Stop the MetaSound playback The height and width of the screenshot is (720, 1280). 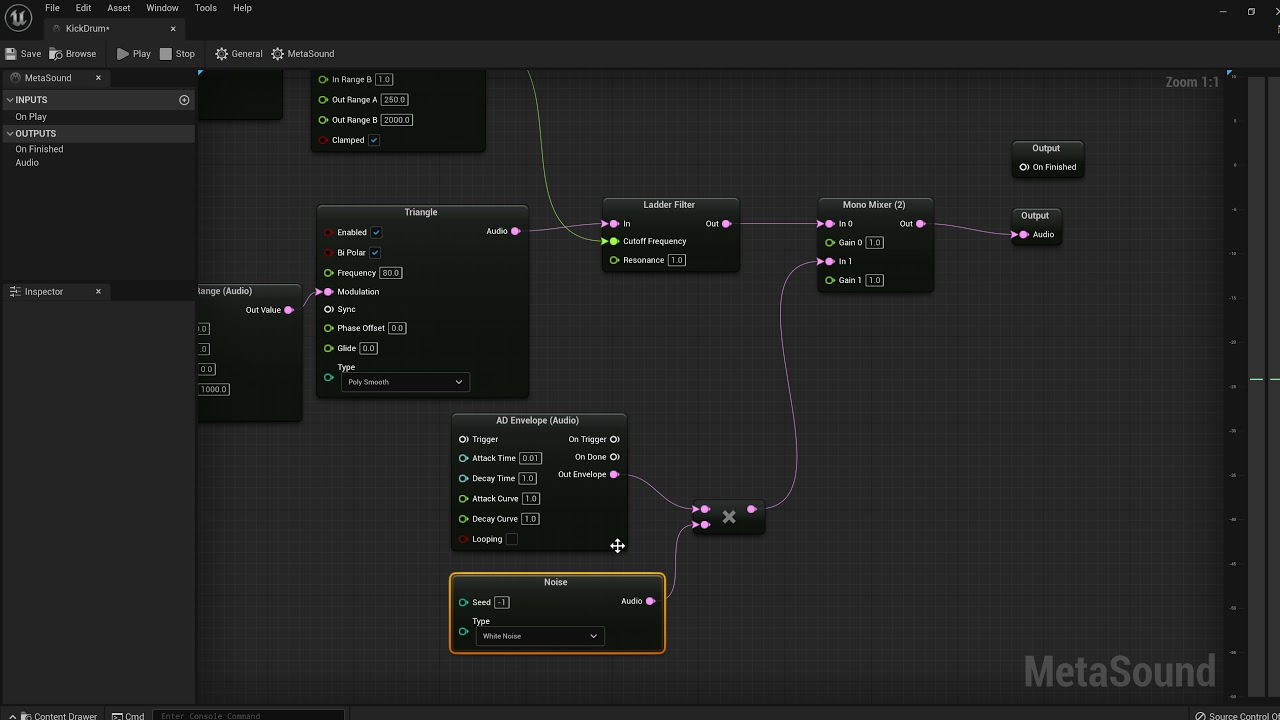point(177,54)
